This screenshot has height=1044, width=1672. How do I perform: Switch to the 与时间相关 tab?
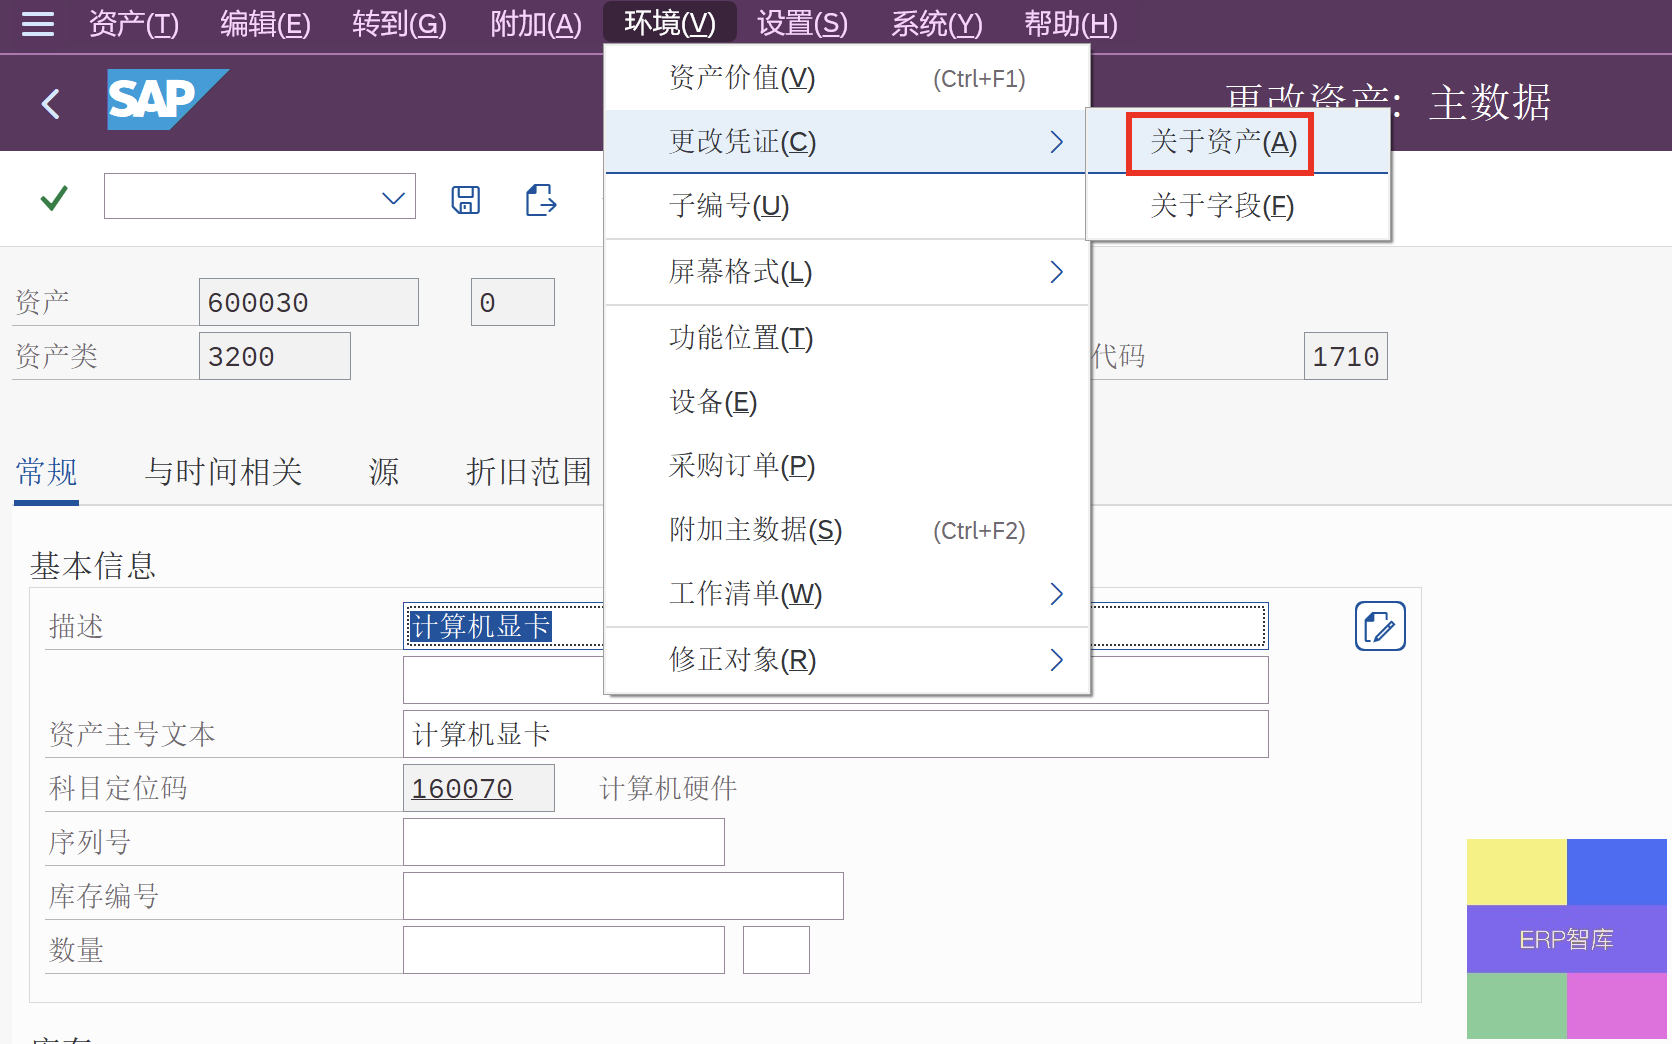pos(223,472)
